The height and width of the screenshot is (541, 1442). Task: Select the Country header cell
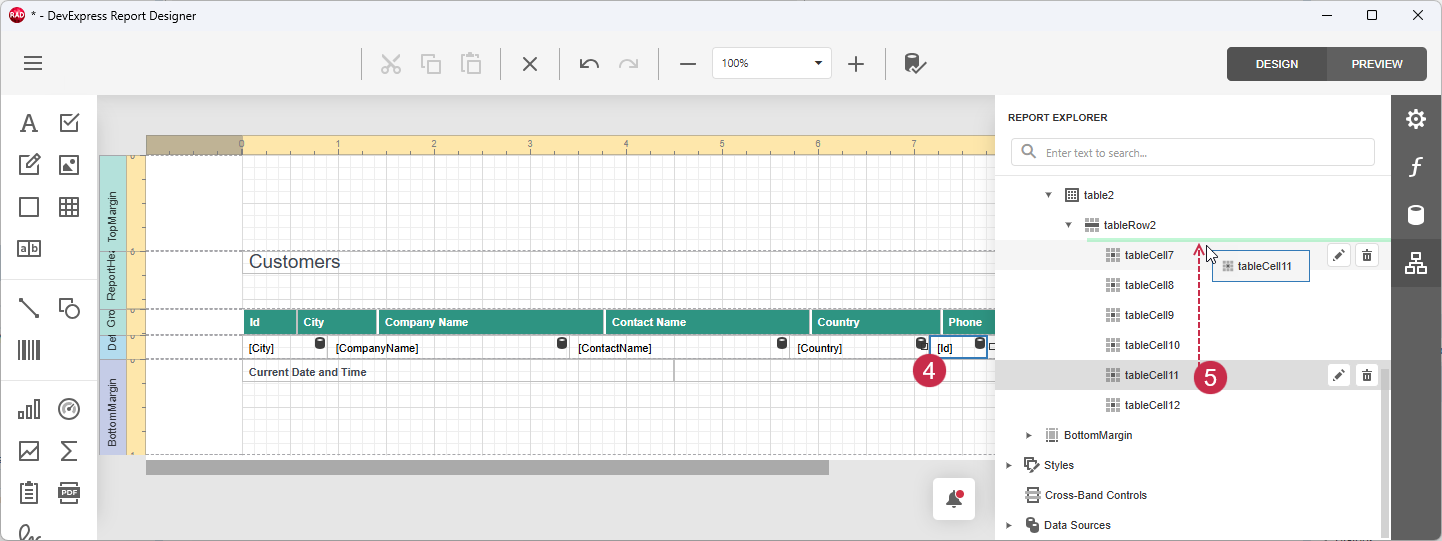click(876, 322)
